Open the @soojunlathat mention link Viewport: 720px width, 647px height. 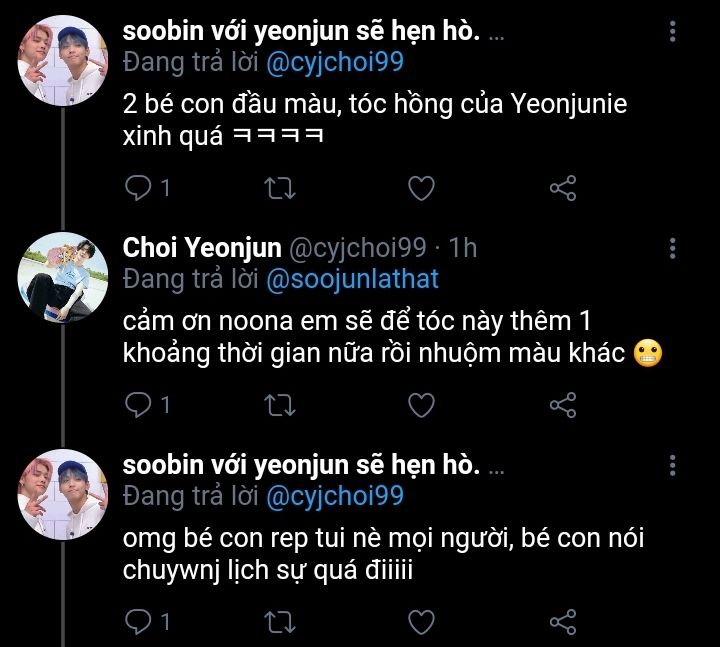click(x=352, y=279)
